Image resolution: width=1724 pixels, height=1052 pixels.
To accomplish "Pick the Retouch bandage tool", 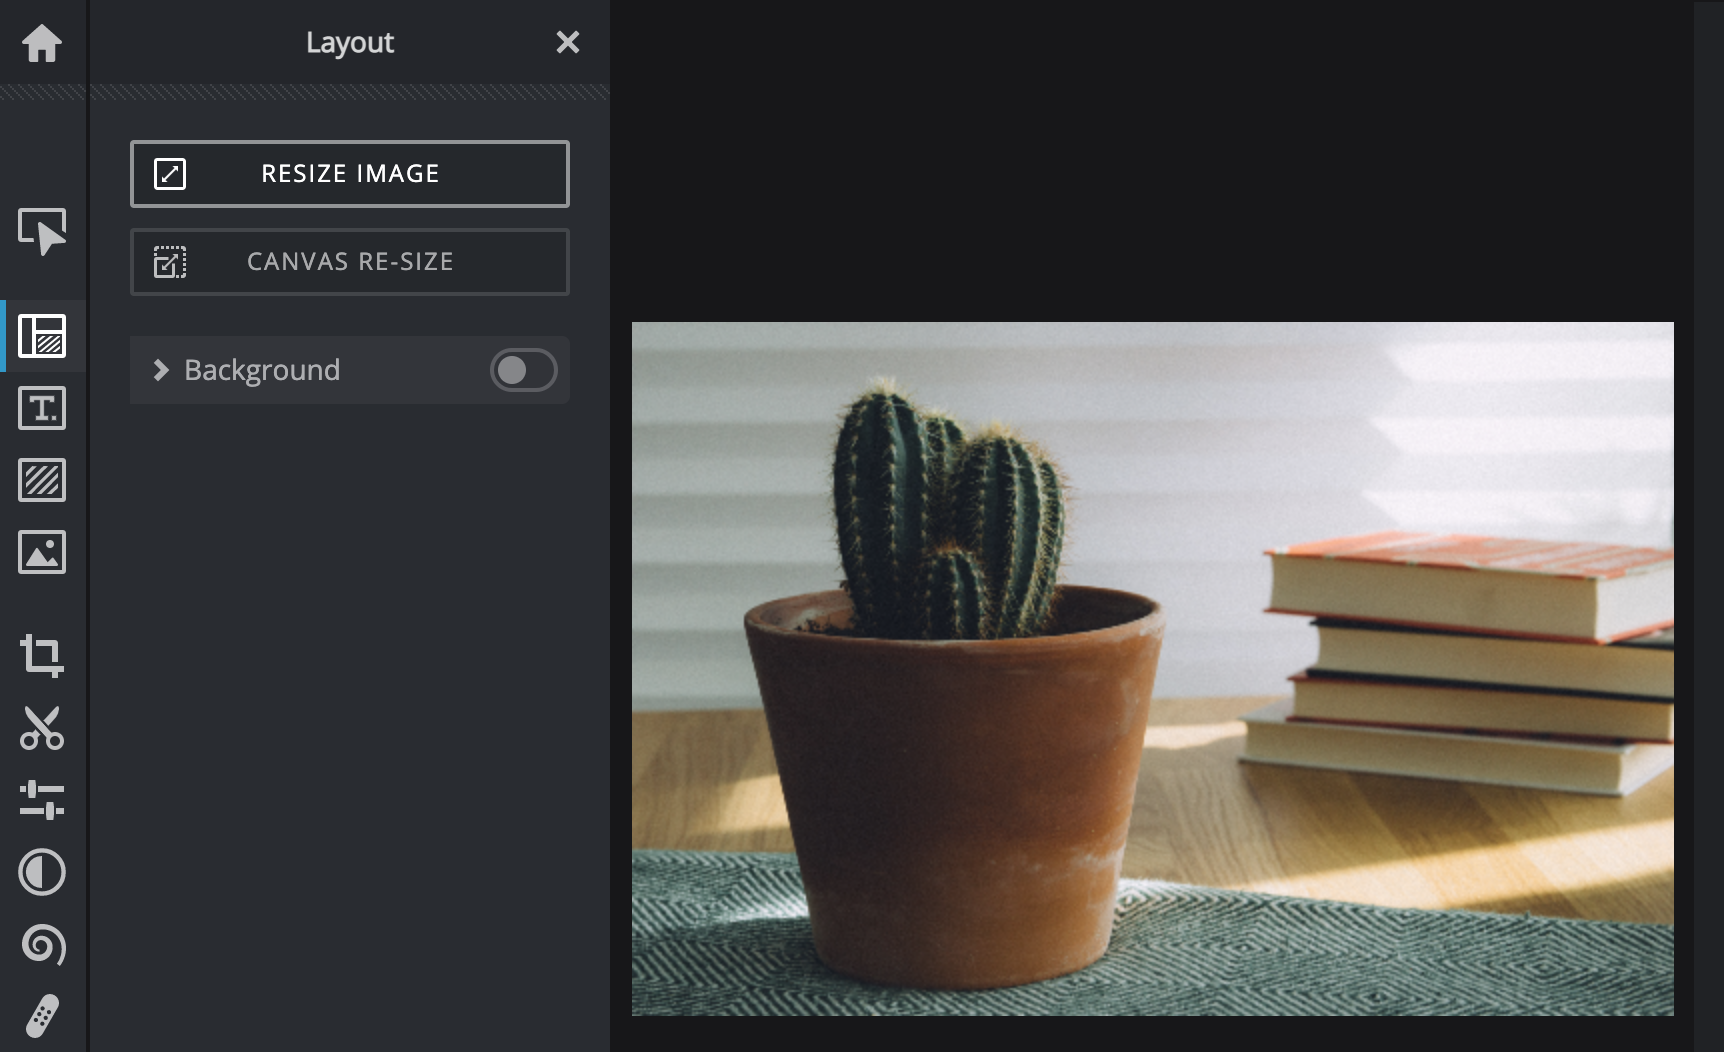I will 42,1016.
